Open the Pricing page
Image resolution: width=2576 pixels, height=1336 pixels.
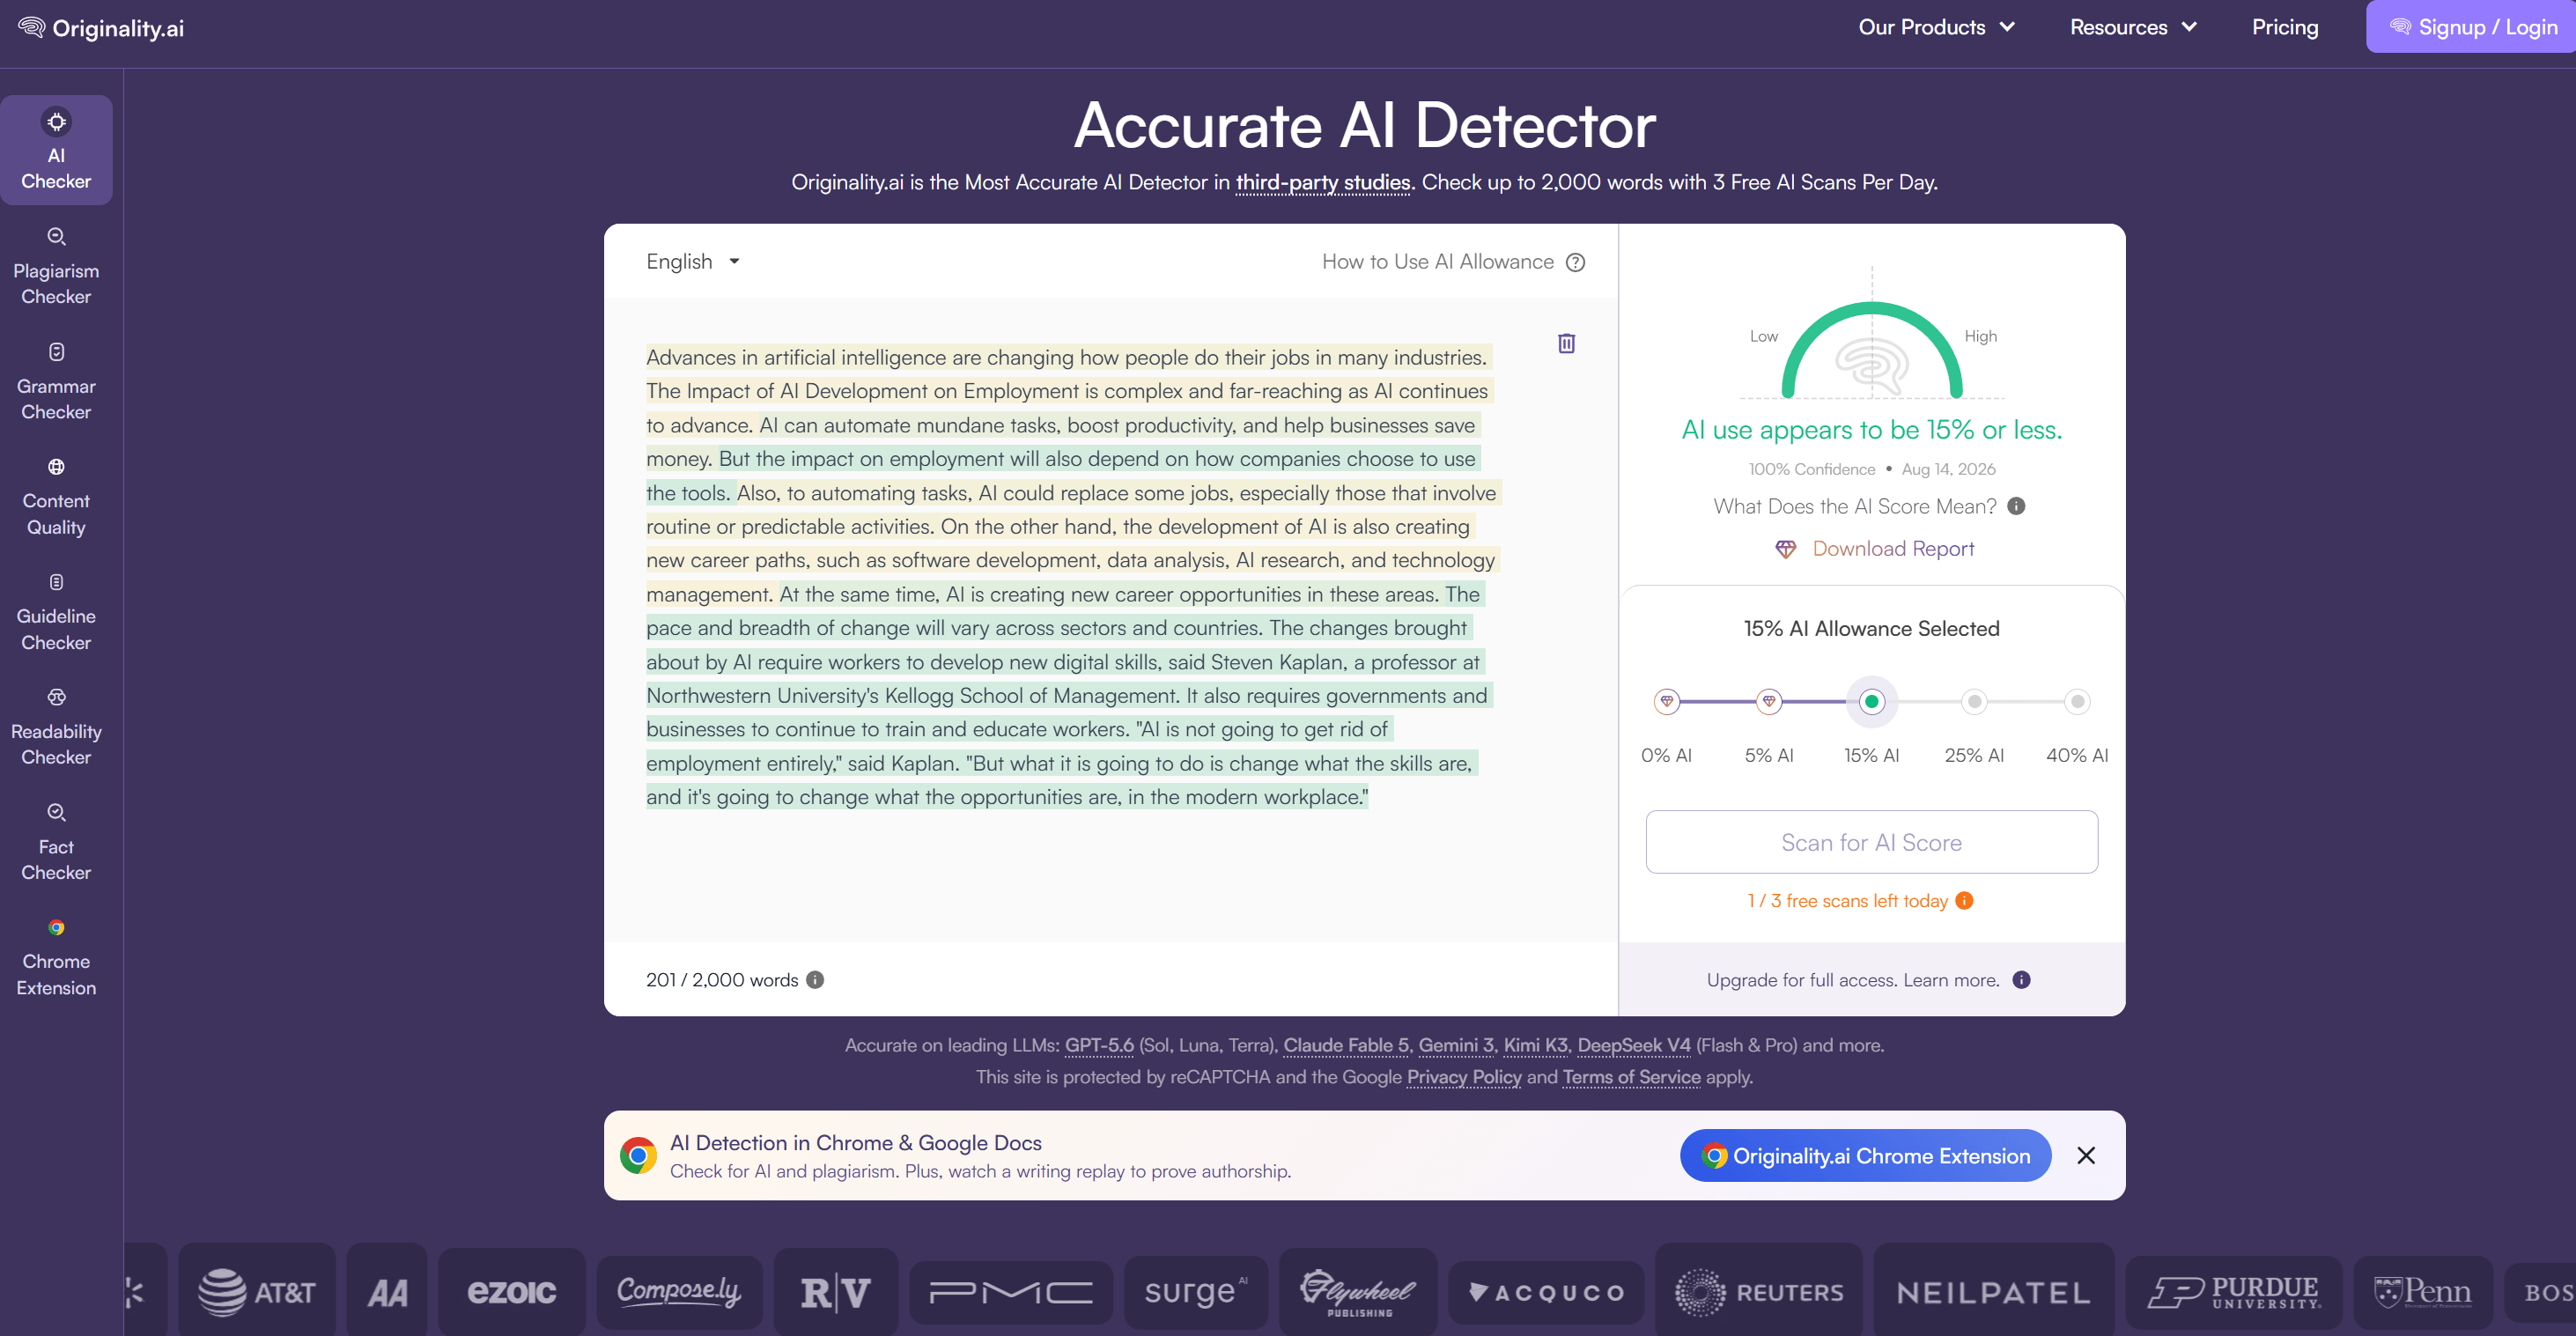2284,28
